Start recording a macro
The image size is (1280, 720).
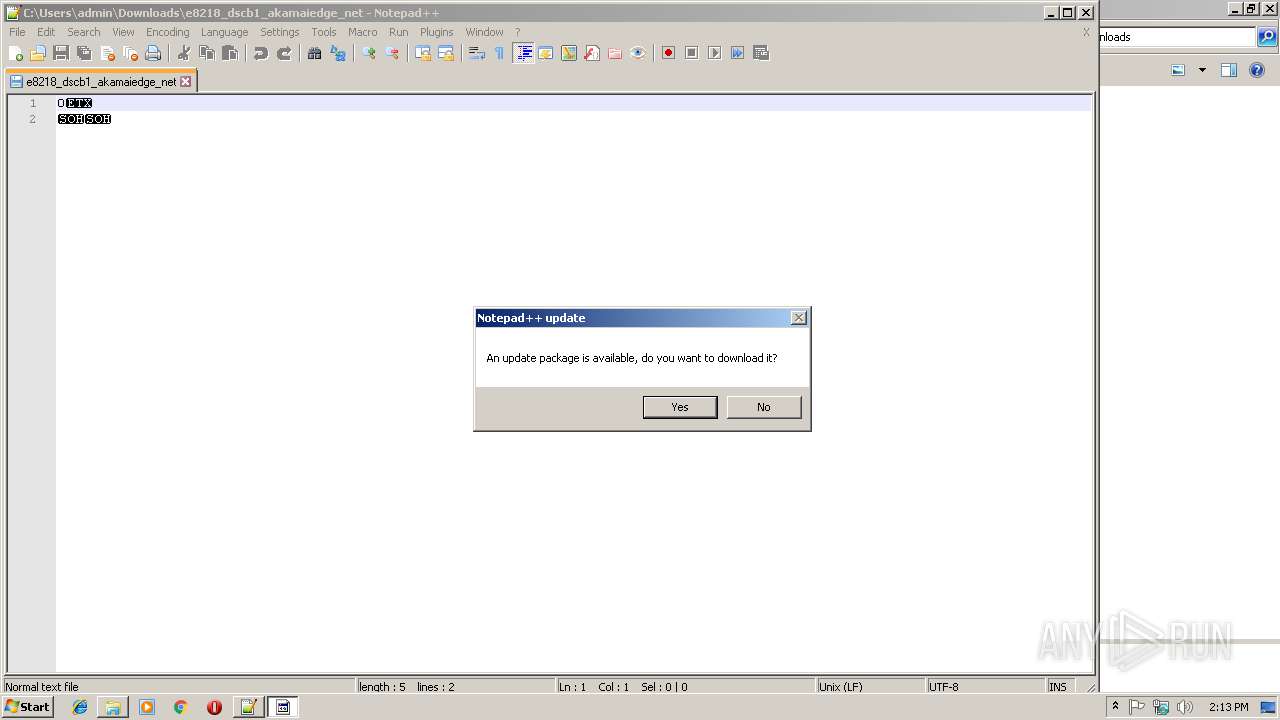pos(667,52)
